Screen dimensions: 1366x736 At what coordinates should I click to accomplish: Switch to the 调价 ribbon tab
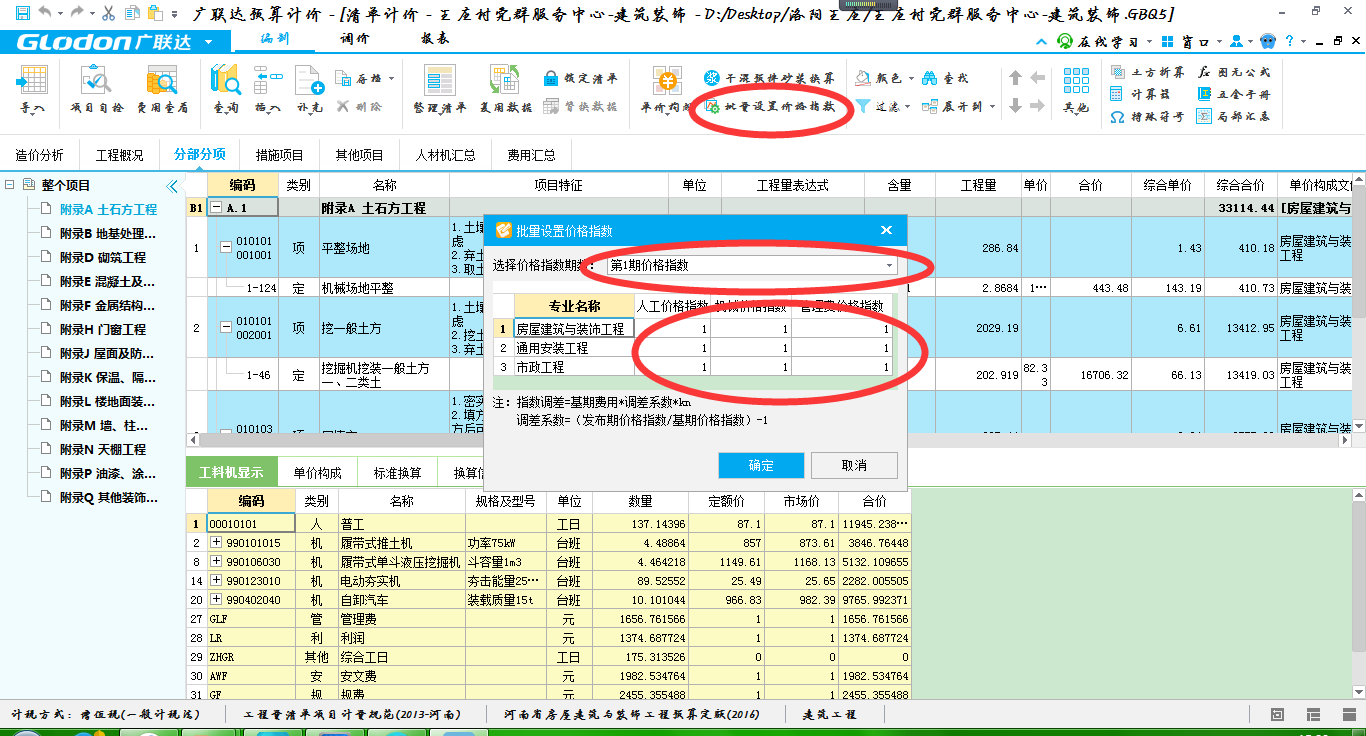(354, 39)
